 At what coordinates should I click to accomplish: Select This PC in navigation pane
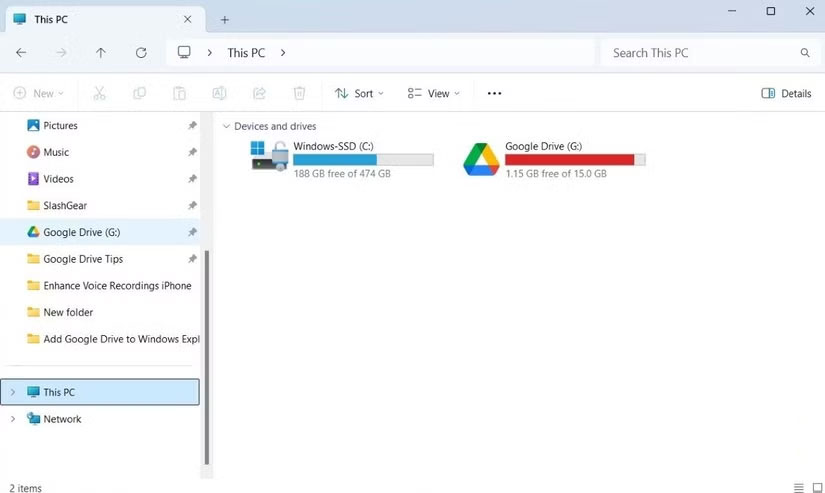point(100,392)
